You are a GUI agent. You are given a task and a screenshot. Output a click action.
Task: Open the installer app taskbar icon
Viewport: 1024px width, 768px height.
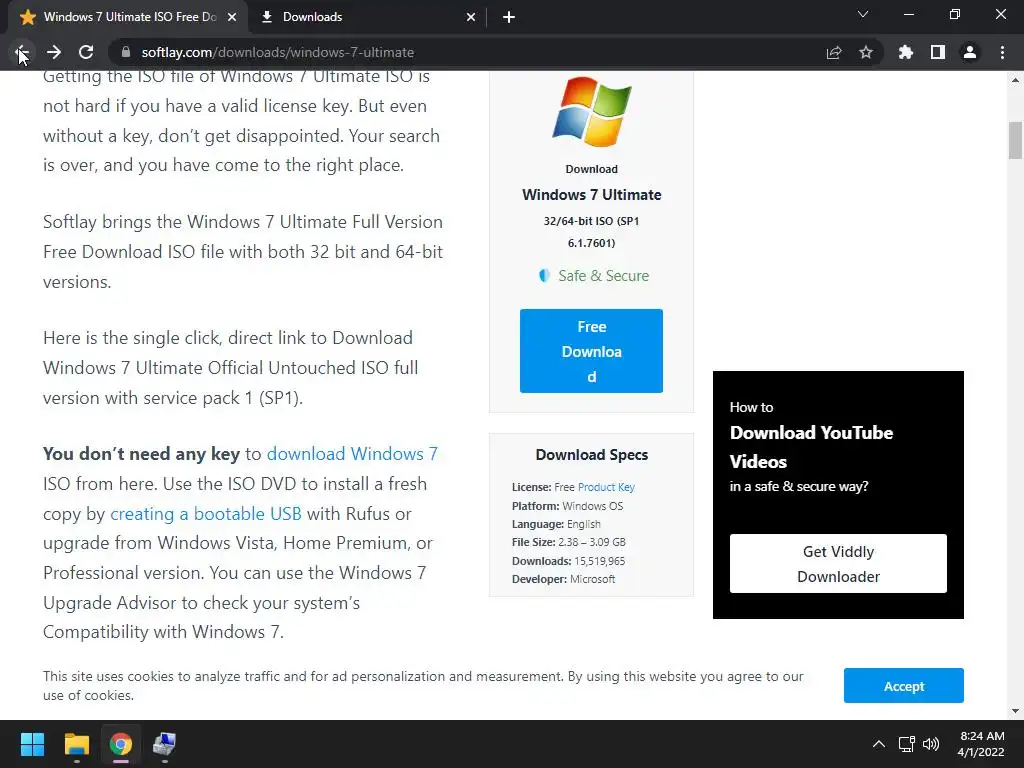click(165, 744)
